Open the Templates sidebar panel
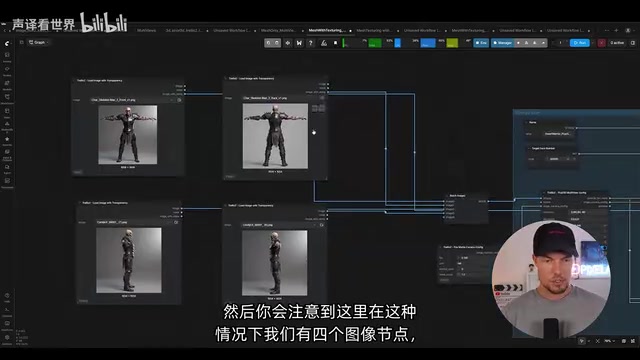 tap(7, 182)
